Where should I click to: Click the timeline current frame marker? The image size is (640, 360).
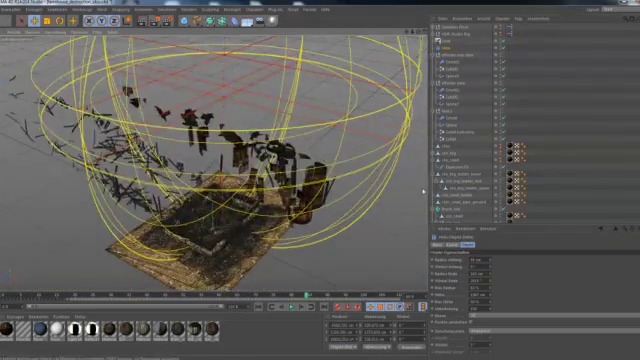[x=307, y=295]
